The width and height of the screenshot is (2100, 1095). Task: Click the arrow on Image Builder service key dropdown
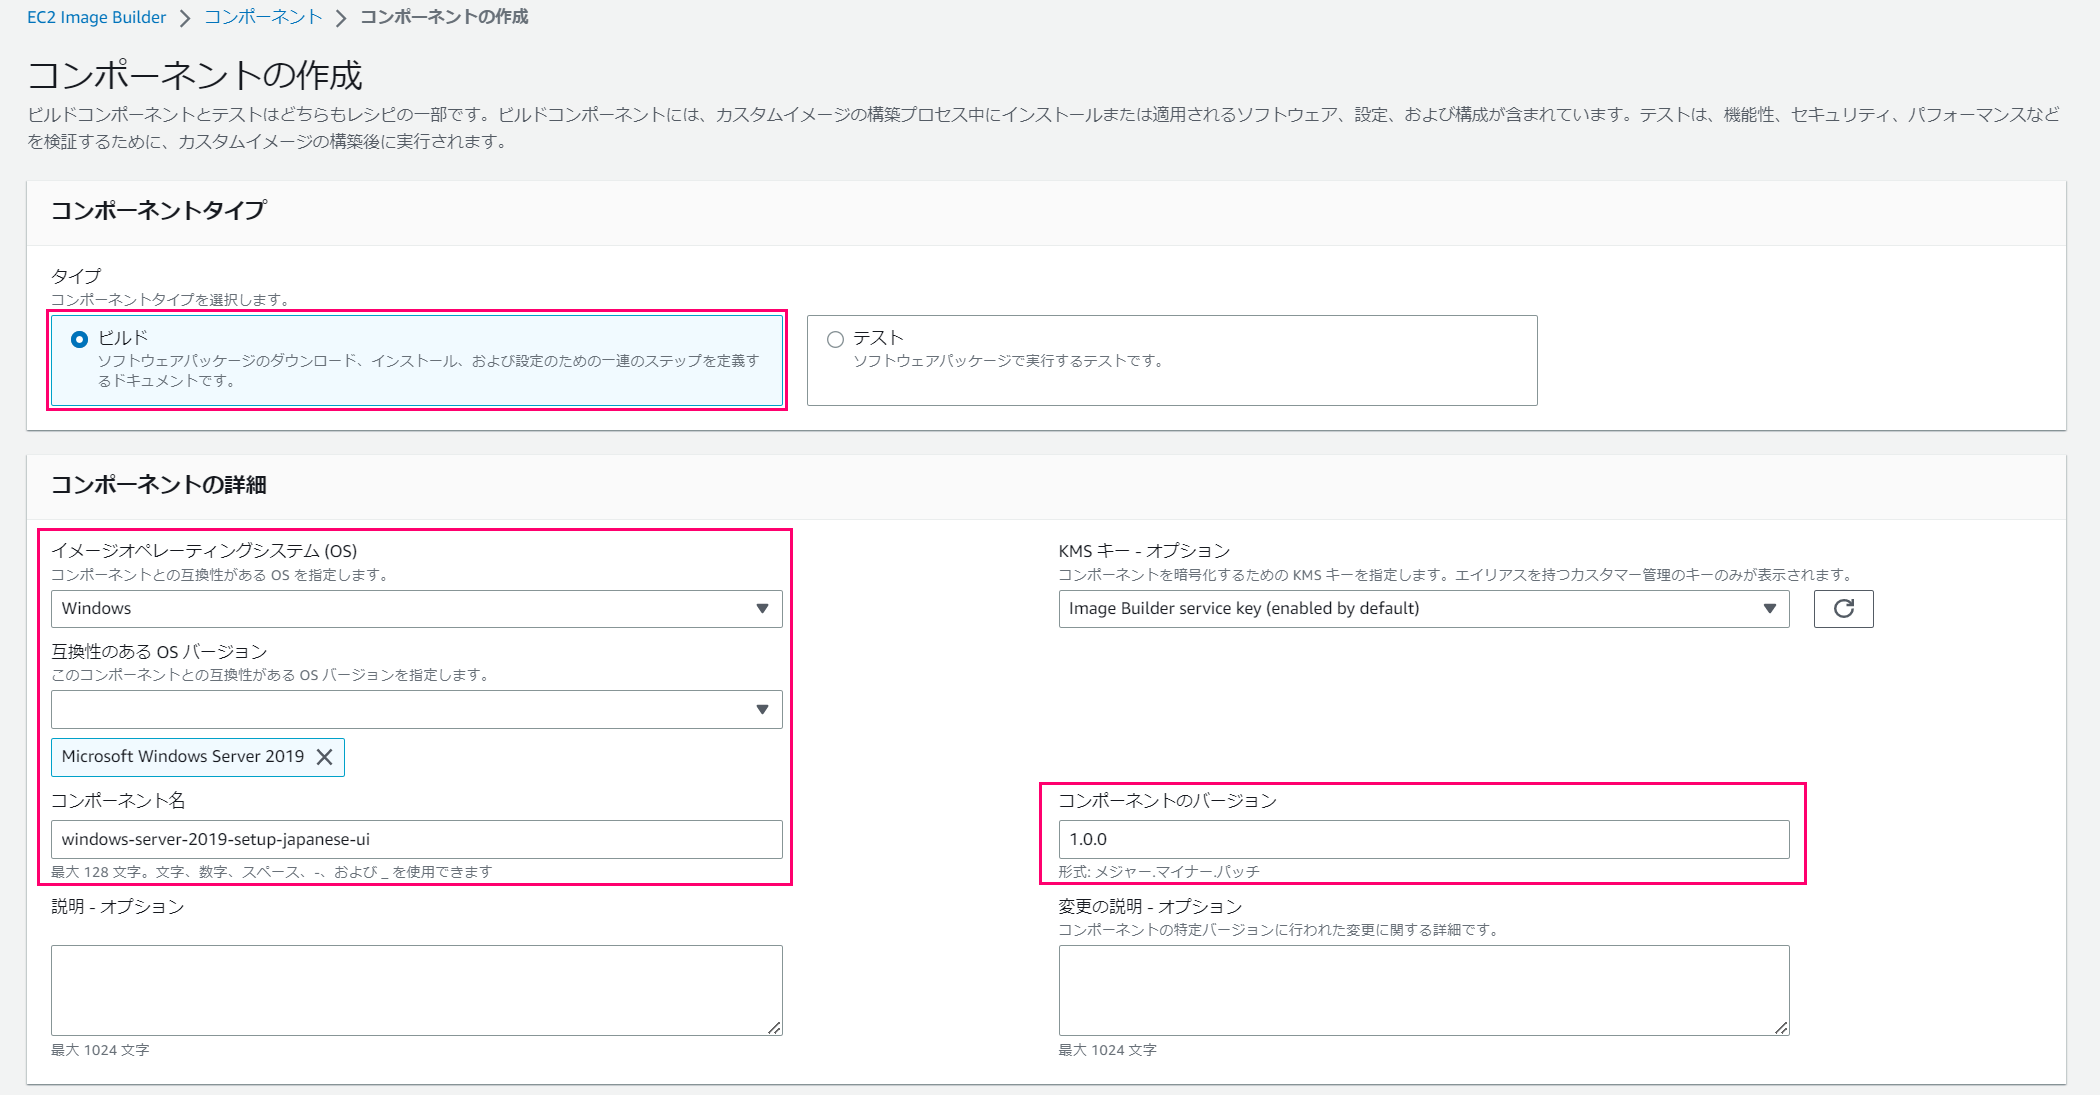[1769, 608]
